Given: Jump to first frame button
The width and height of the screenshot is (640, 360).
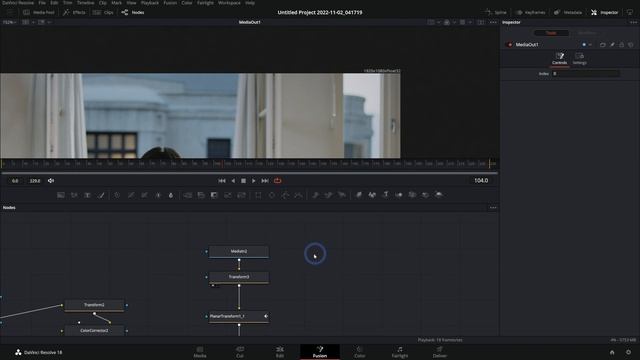Looking at the screenshot, I should (222, 180).
